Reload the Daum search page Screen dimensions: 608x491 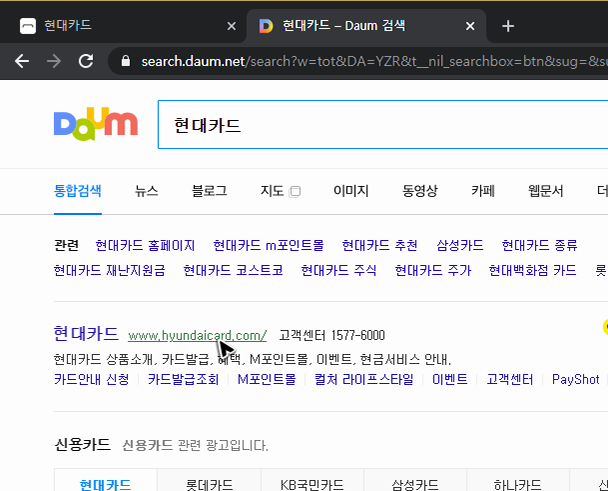[x=86, y=61]
